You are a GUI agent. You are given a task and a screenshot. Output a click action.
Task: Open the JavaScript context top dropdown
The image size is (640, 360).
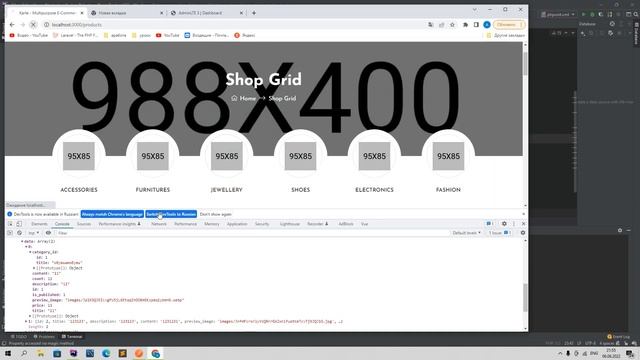point(33,233)
